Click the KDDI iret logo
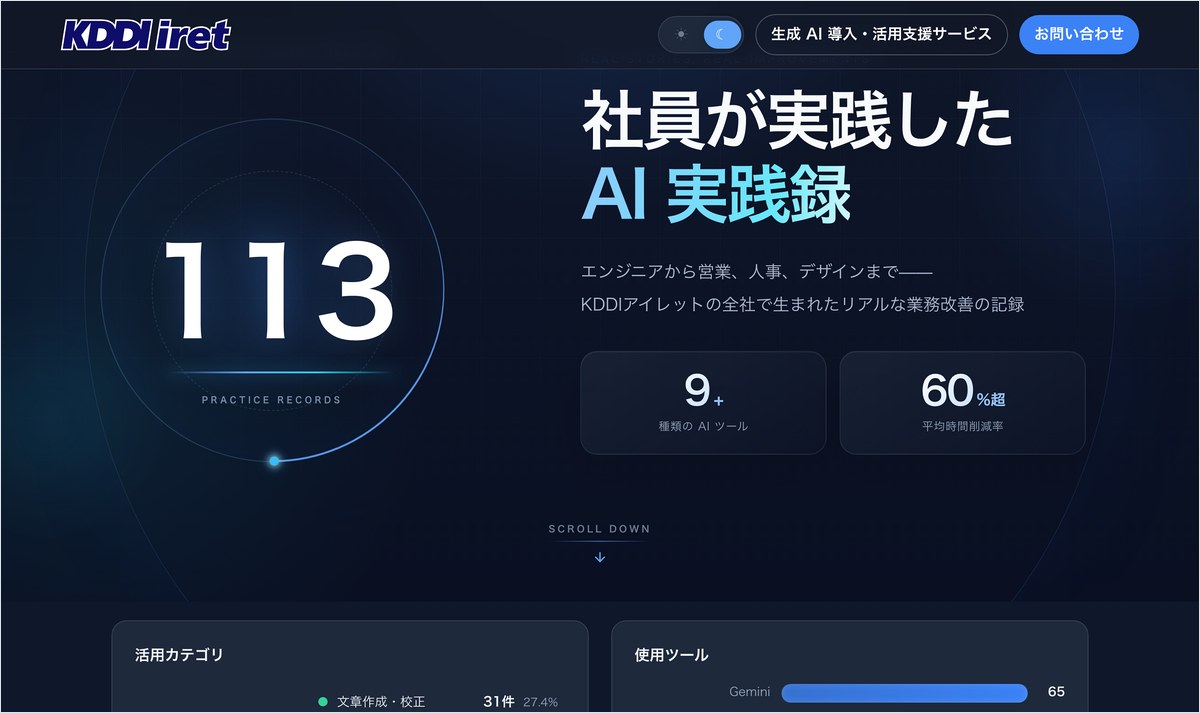This screenshot has height=713, width=1200. [146, 35]
